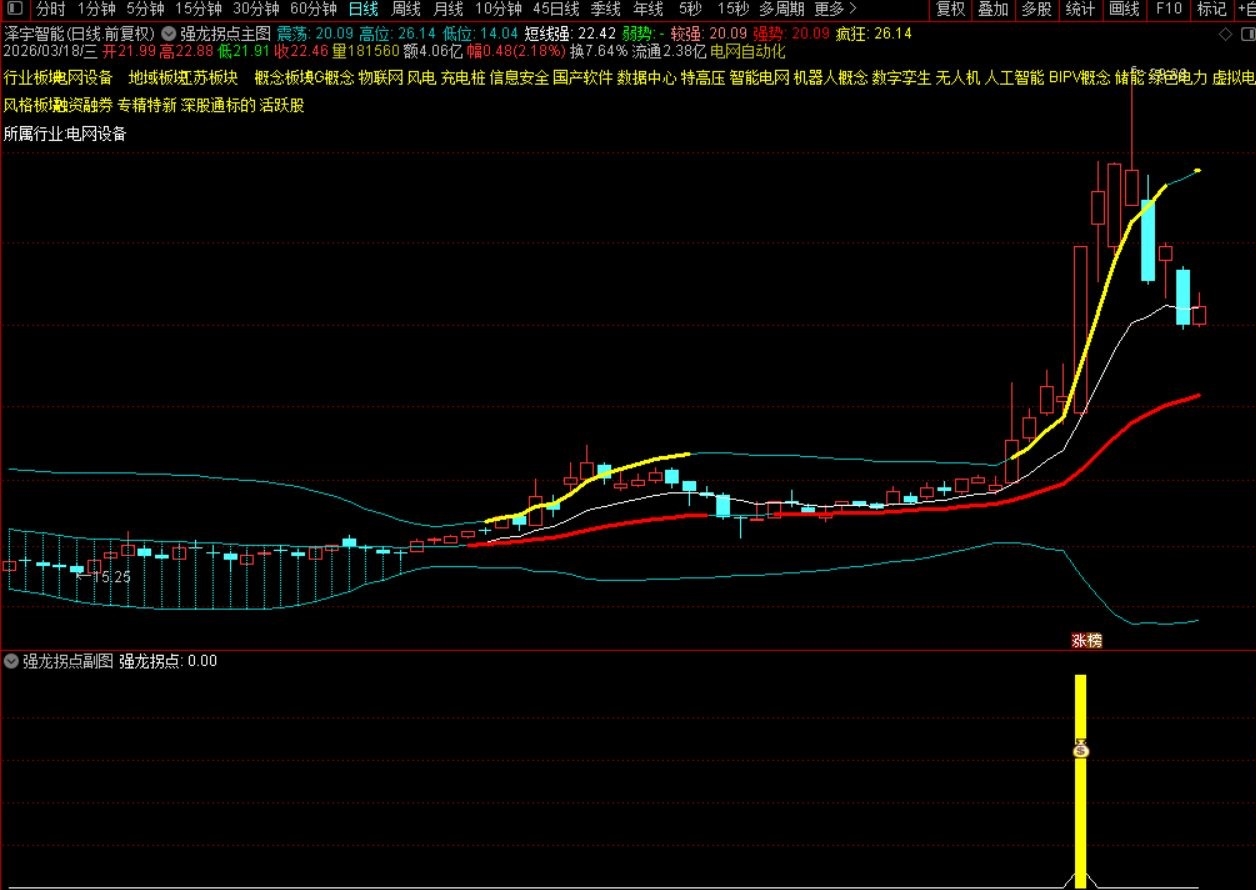Viewport: 1256px width, 890px height.
Task: Open the 电网设备 industry sector
Action: (82, 78)
